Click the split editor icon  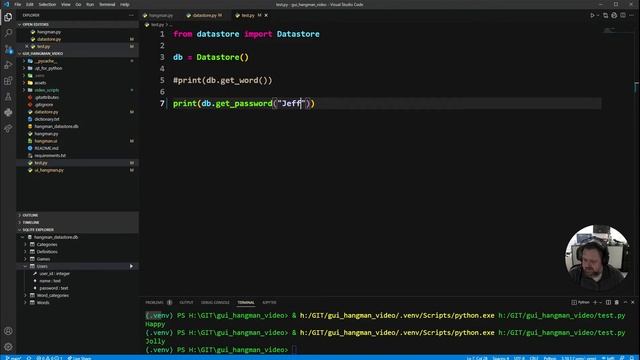pos(623,16)
